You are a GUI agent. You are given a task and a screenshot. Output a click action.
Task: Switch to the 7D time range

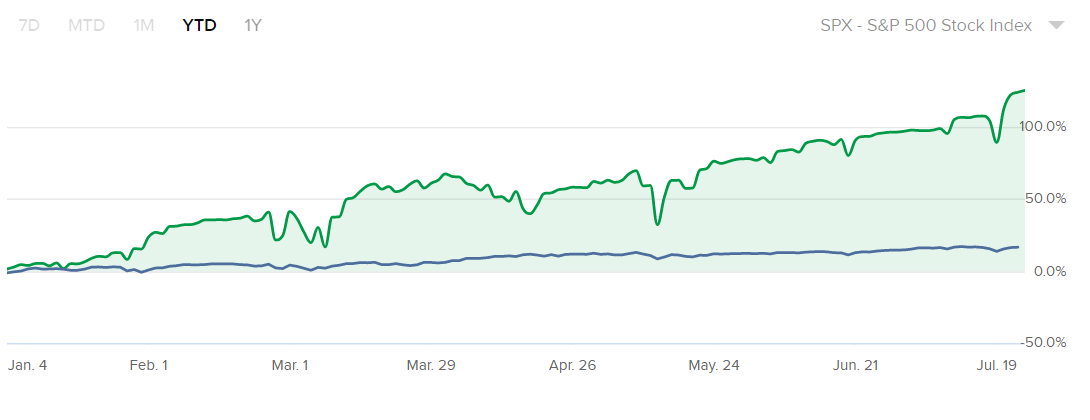pyautogui.click(x=29, y=25)
